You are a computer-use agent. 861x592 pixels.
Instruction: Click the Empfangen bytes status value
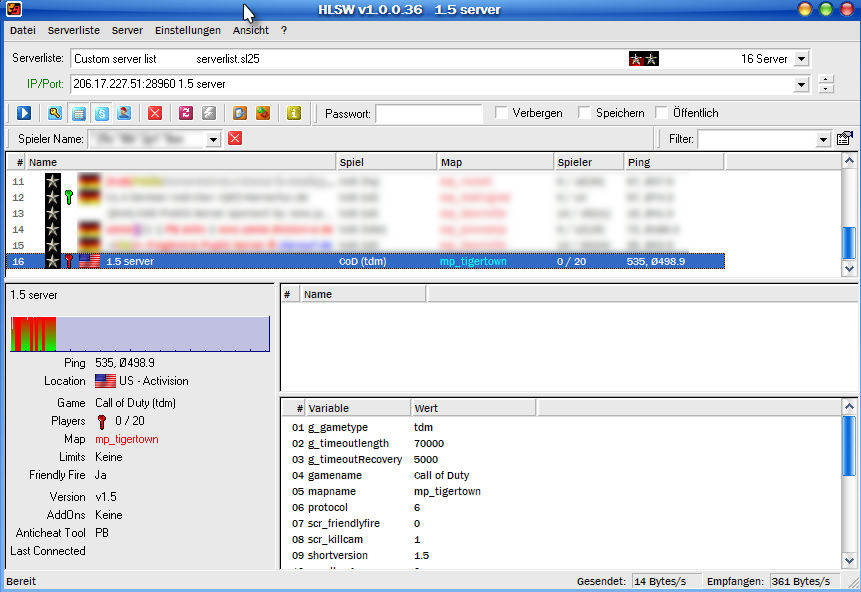tap(801, 581)
